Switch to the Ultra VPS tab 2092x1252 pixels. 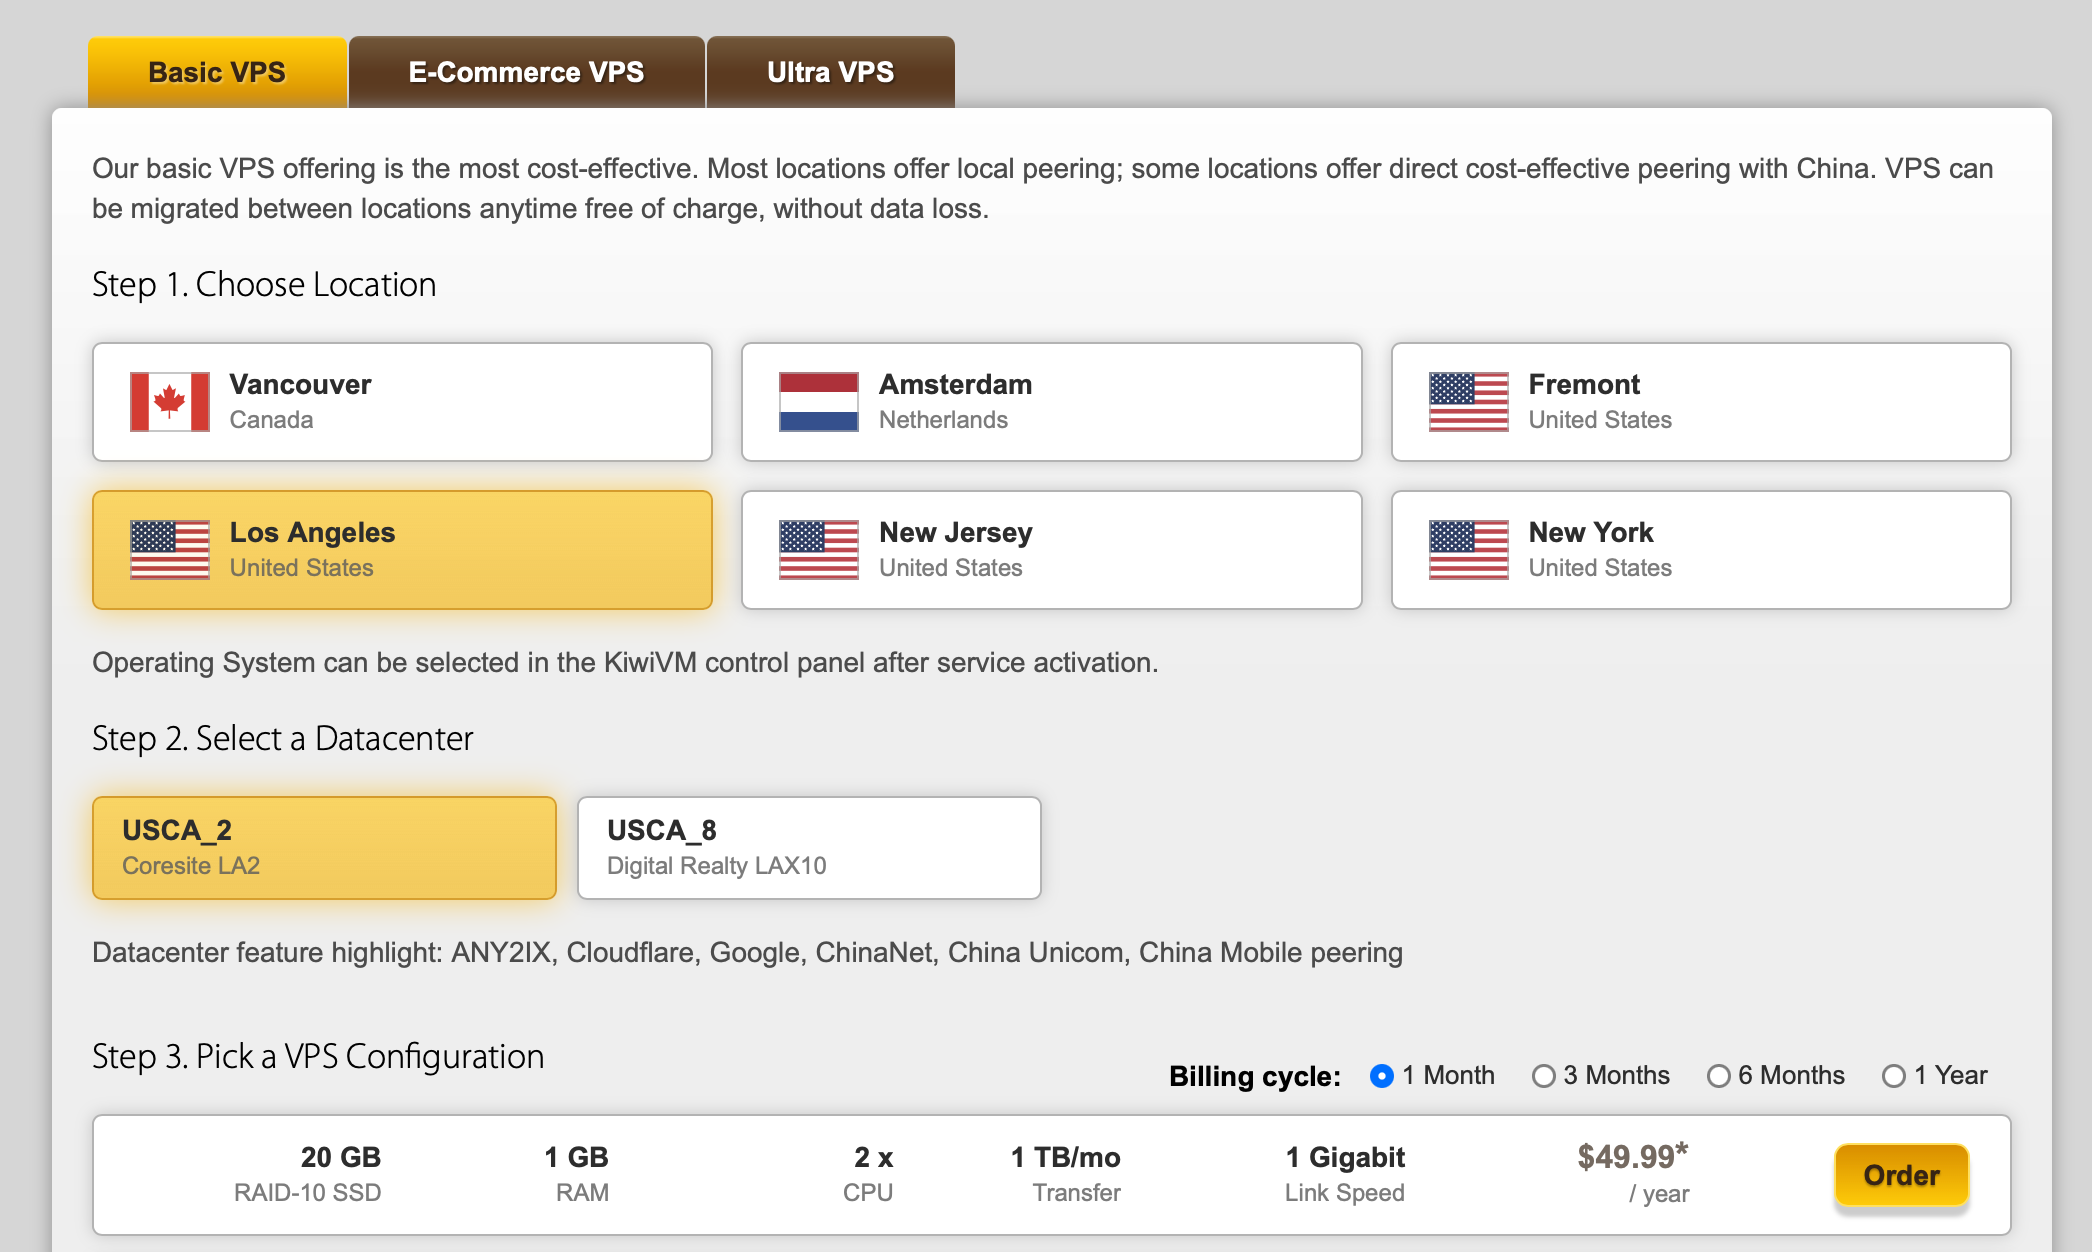coord(830,72)
